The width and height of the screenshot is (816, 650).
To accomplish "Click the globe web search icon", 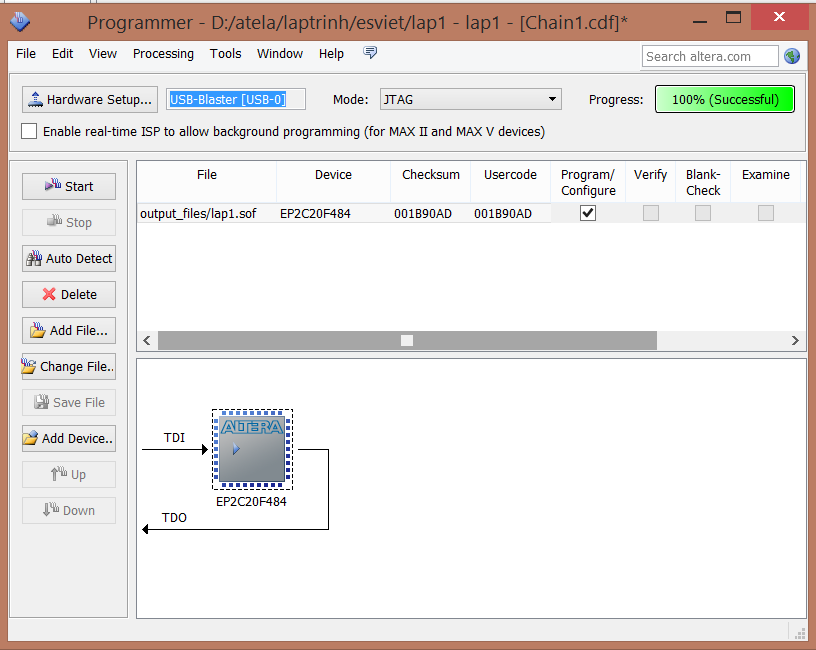I will 792,56.
